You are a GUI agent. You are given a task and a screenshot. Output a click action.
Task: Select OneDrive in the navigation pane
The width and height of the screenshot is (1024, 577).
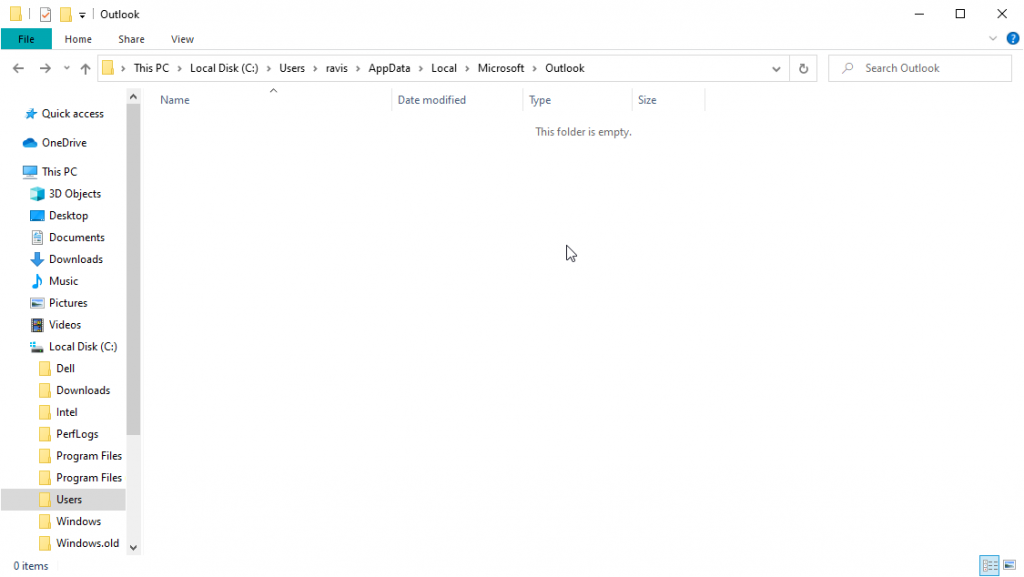(x=64, y=142)
